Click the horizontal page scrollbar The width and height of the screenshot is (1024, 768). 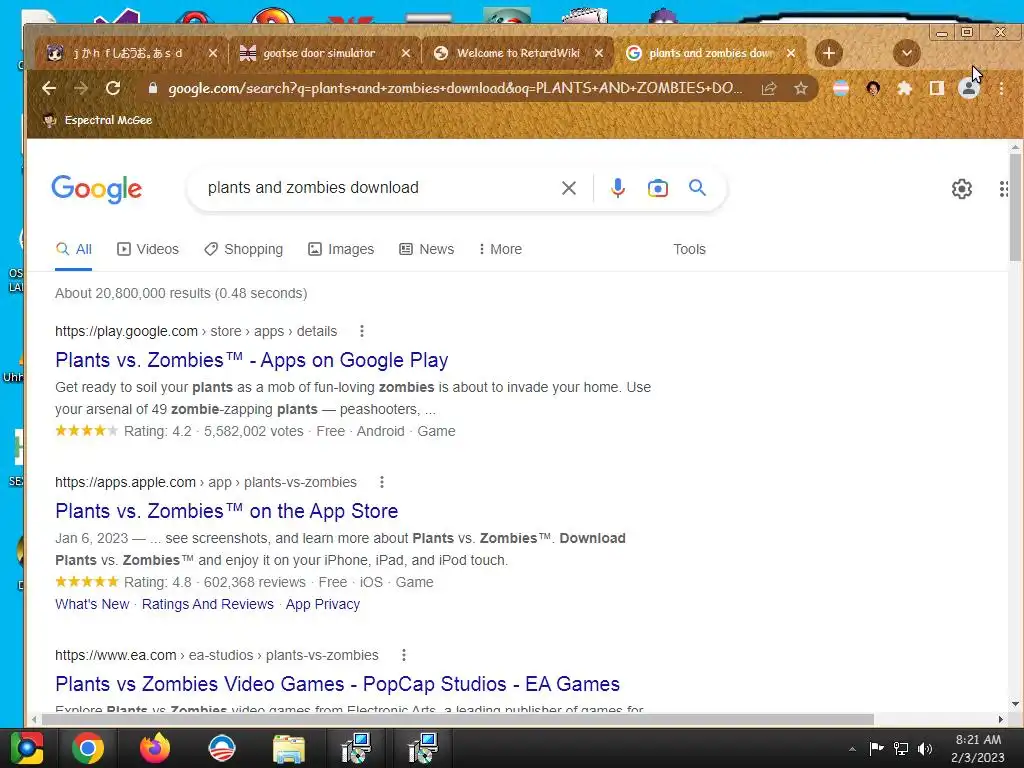[457, 719]
